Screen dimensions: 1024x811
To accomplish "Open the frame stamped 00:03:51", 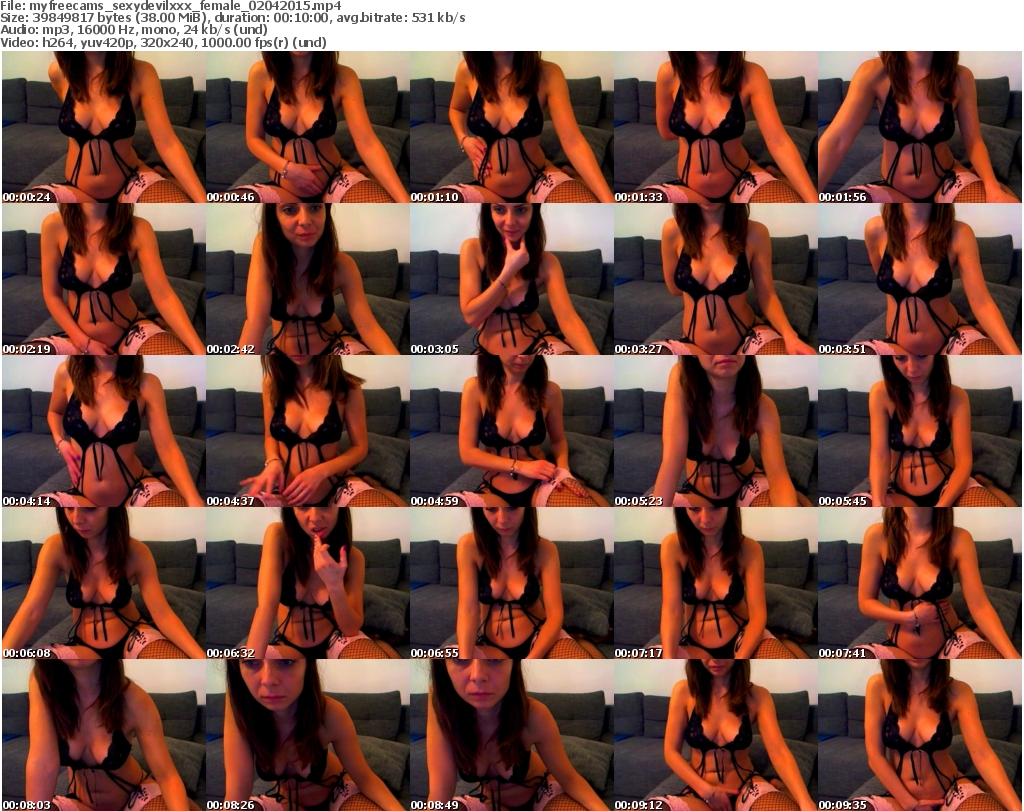I will point(920,279).
